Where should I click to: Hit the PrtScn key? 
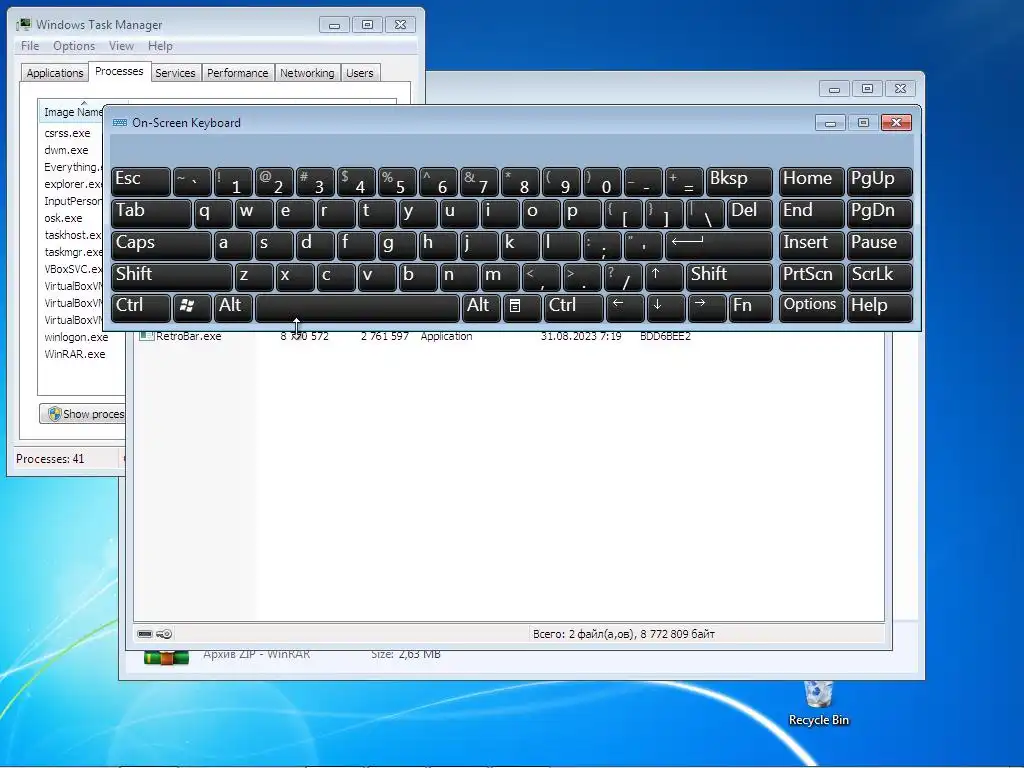tap(811, 276)
